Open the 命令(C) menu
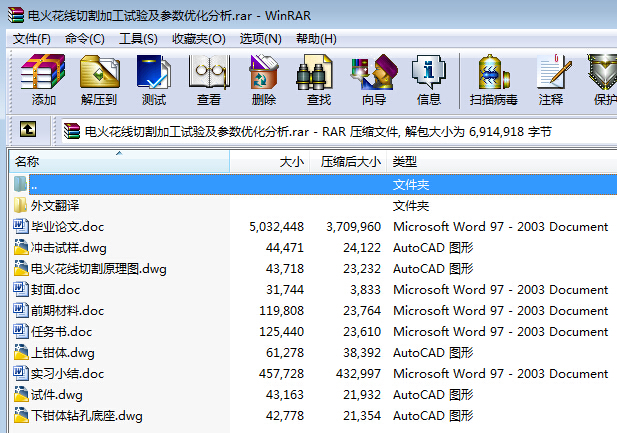This screenshot has height=433, width=617. (85, 39)
